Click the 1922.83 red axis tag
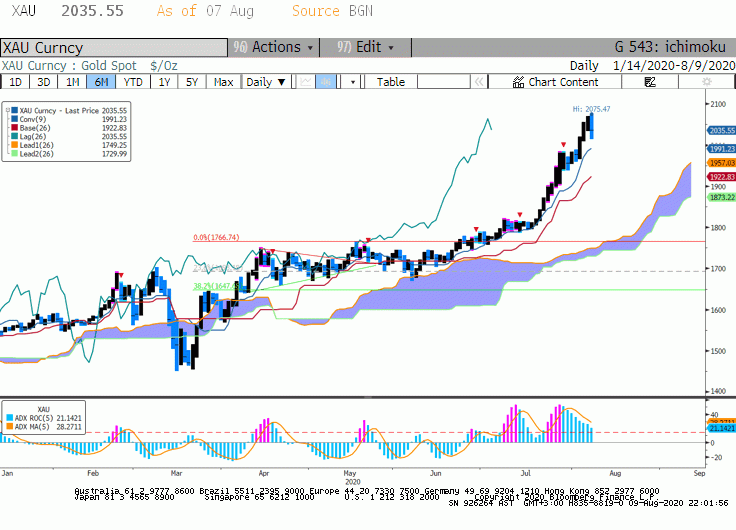The height and width of the screenshot is (530, 736). [x=721, y=177]
